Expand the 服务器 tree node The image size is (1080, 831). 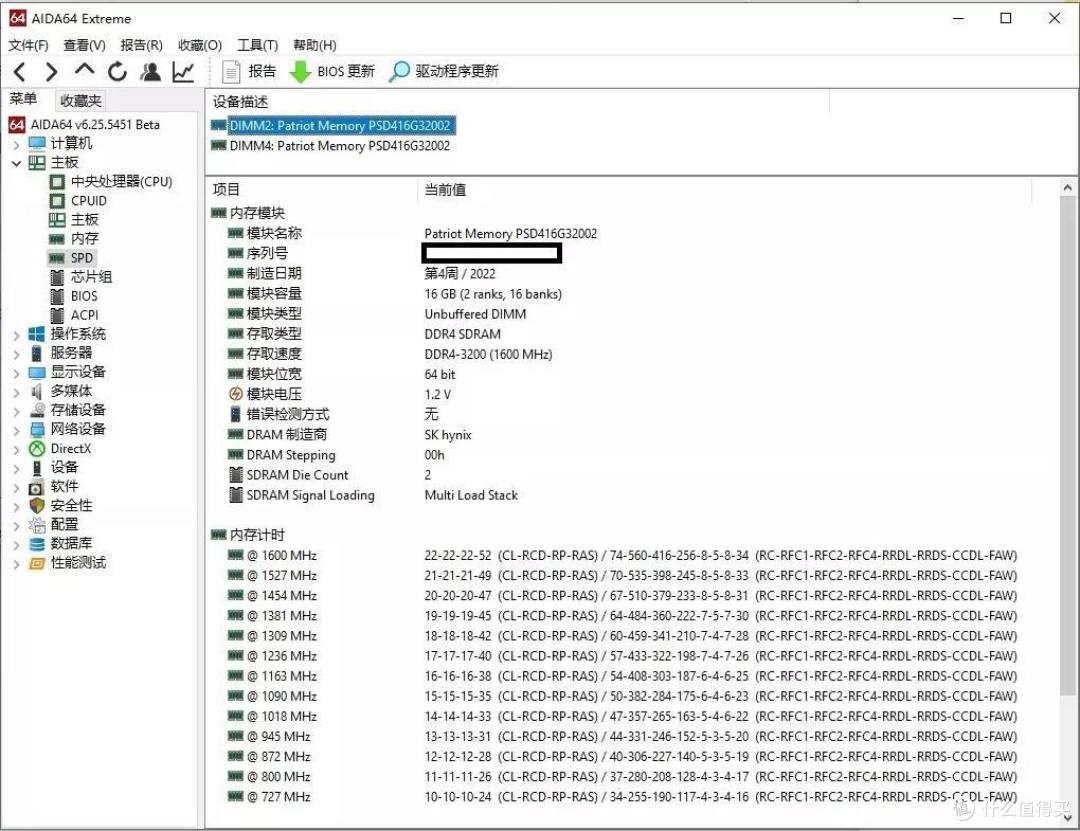[16, 354]
